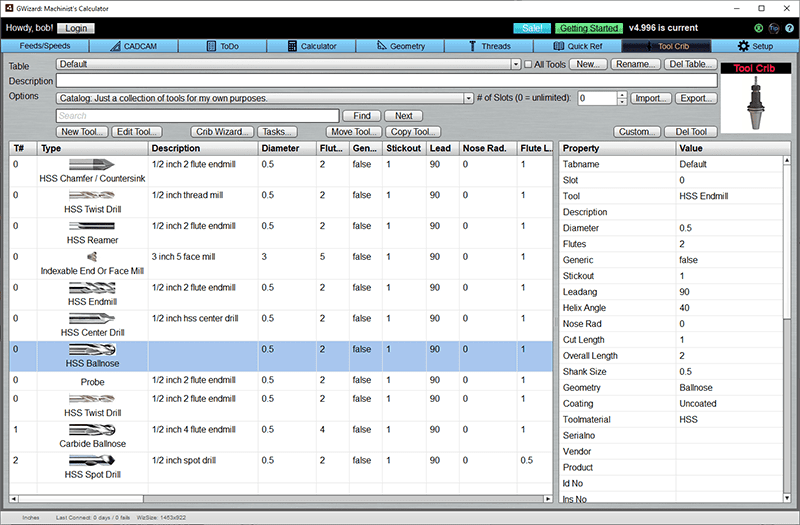Viewport: 800px width, 525px height.
Task: Click New... to create a table
Action: pos(588,64)
